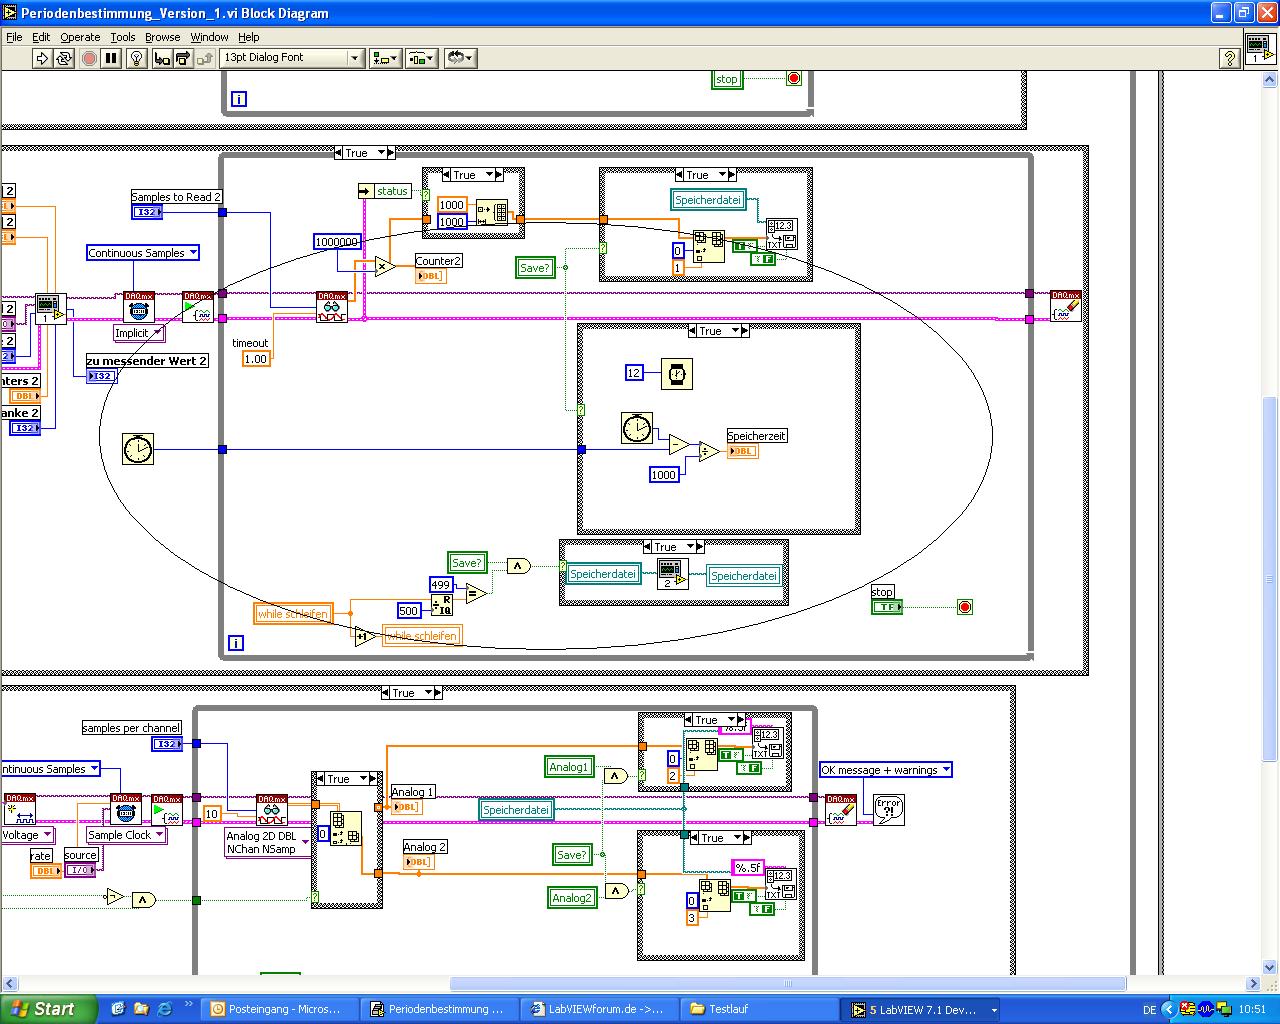1280x1024 pixels.
Task: Open the Implicit timing selector
Action: point(138,333)
